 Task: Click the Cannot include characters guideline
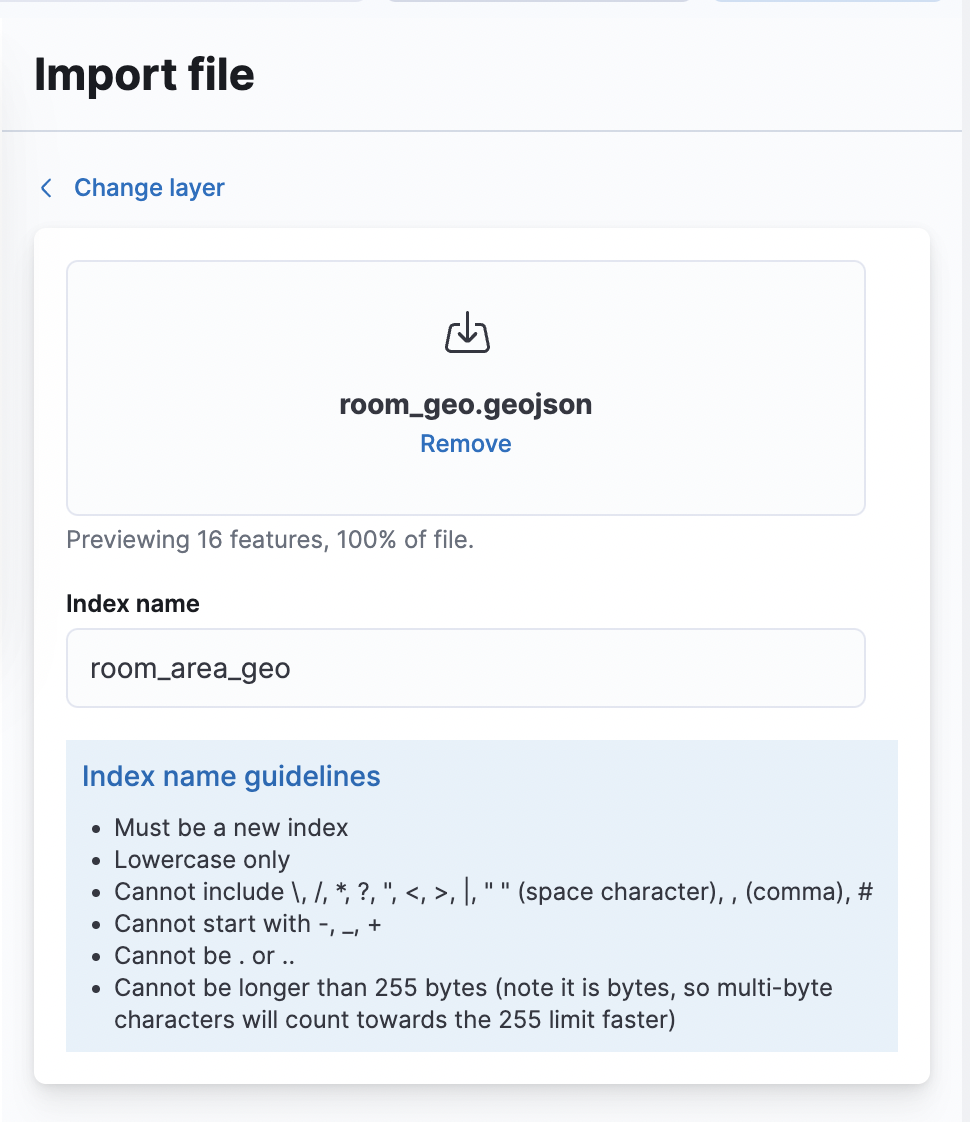tap(494, 892)
